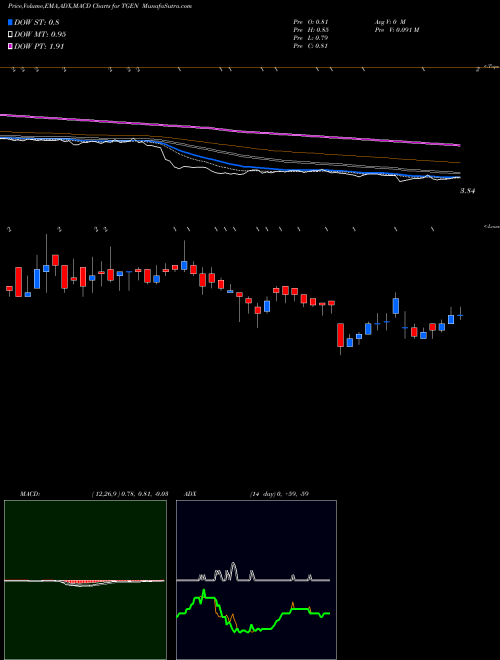Select the 'DOW MT: 0.93' legend text
This screenshot has height=660, width=500.
(40, 34)
